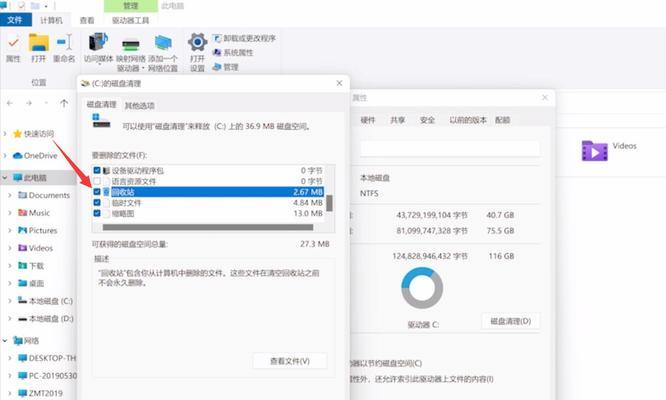
Task: Click the Up directory arrow
Action: click(64, 103)
